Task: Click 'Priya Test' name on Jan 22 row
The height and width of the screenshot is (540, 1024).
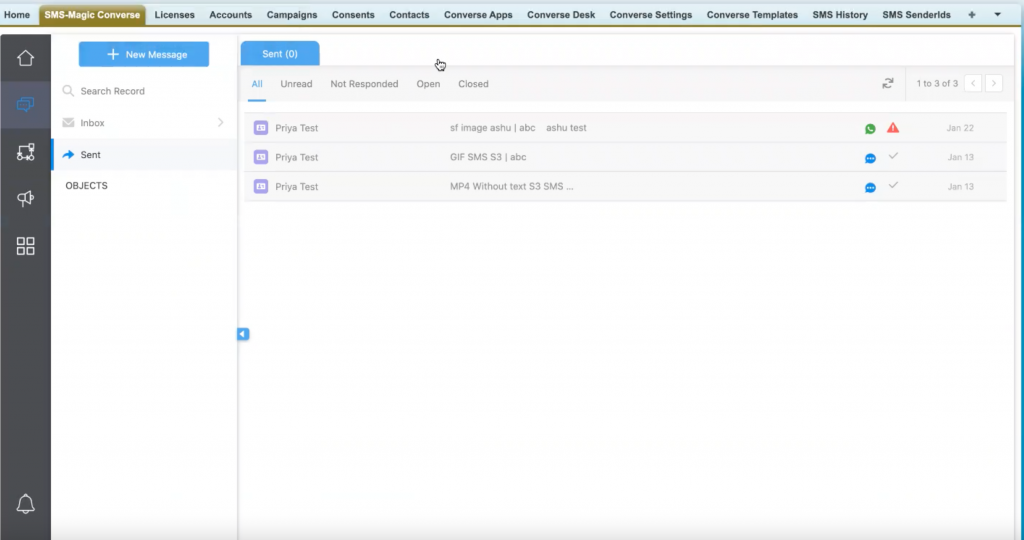Action: (296, 128)
